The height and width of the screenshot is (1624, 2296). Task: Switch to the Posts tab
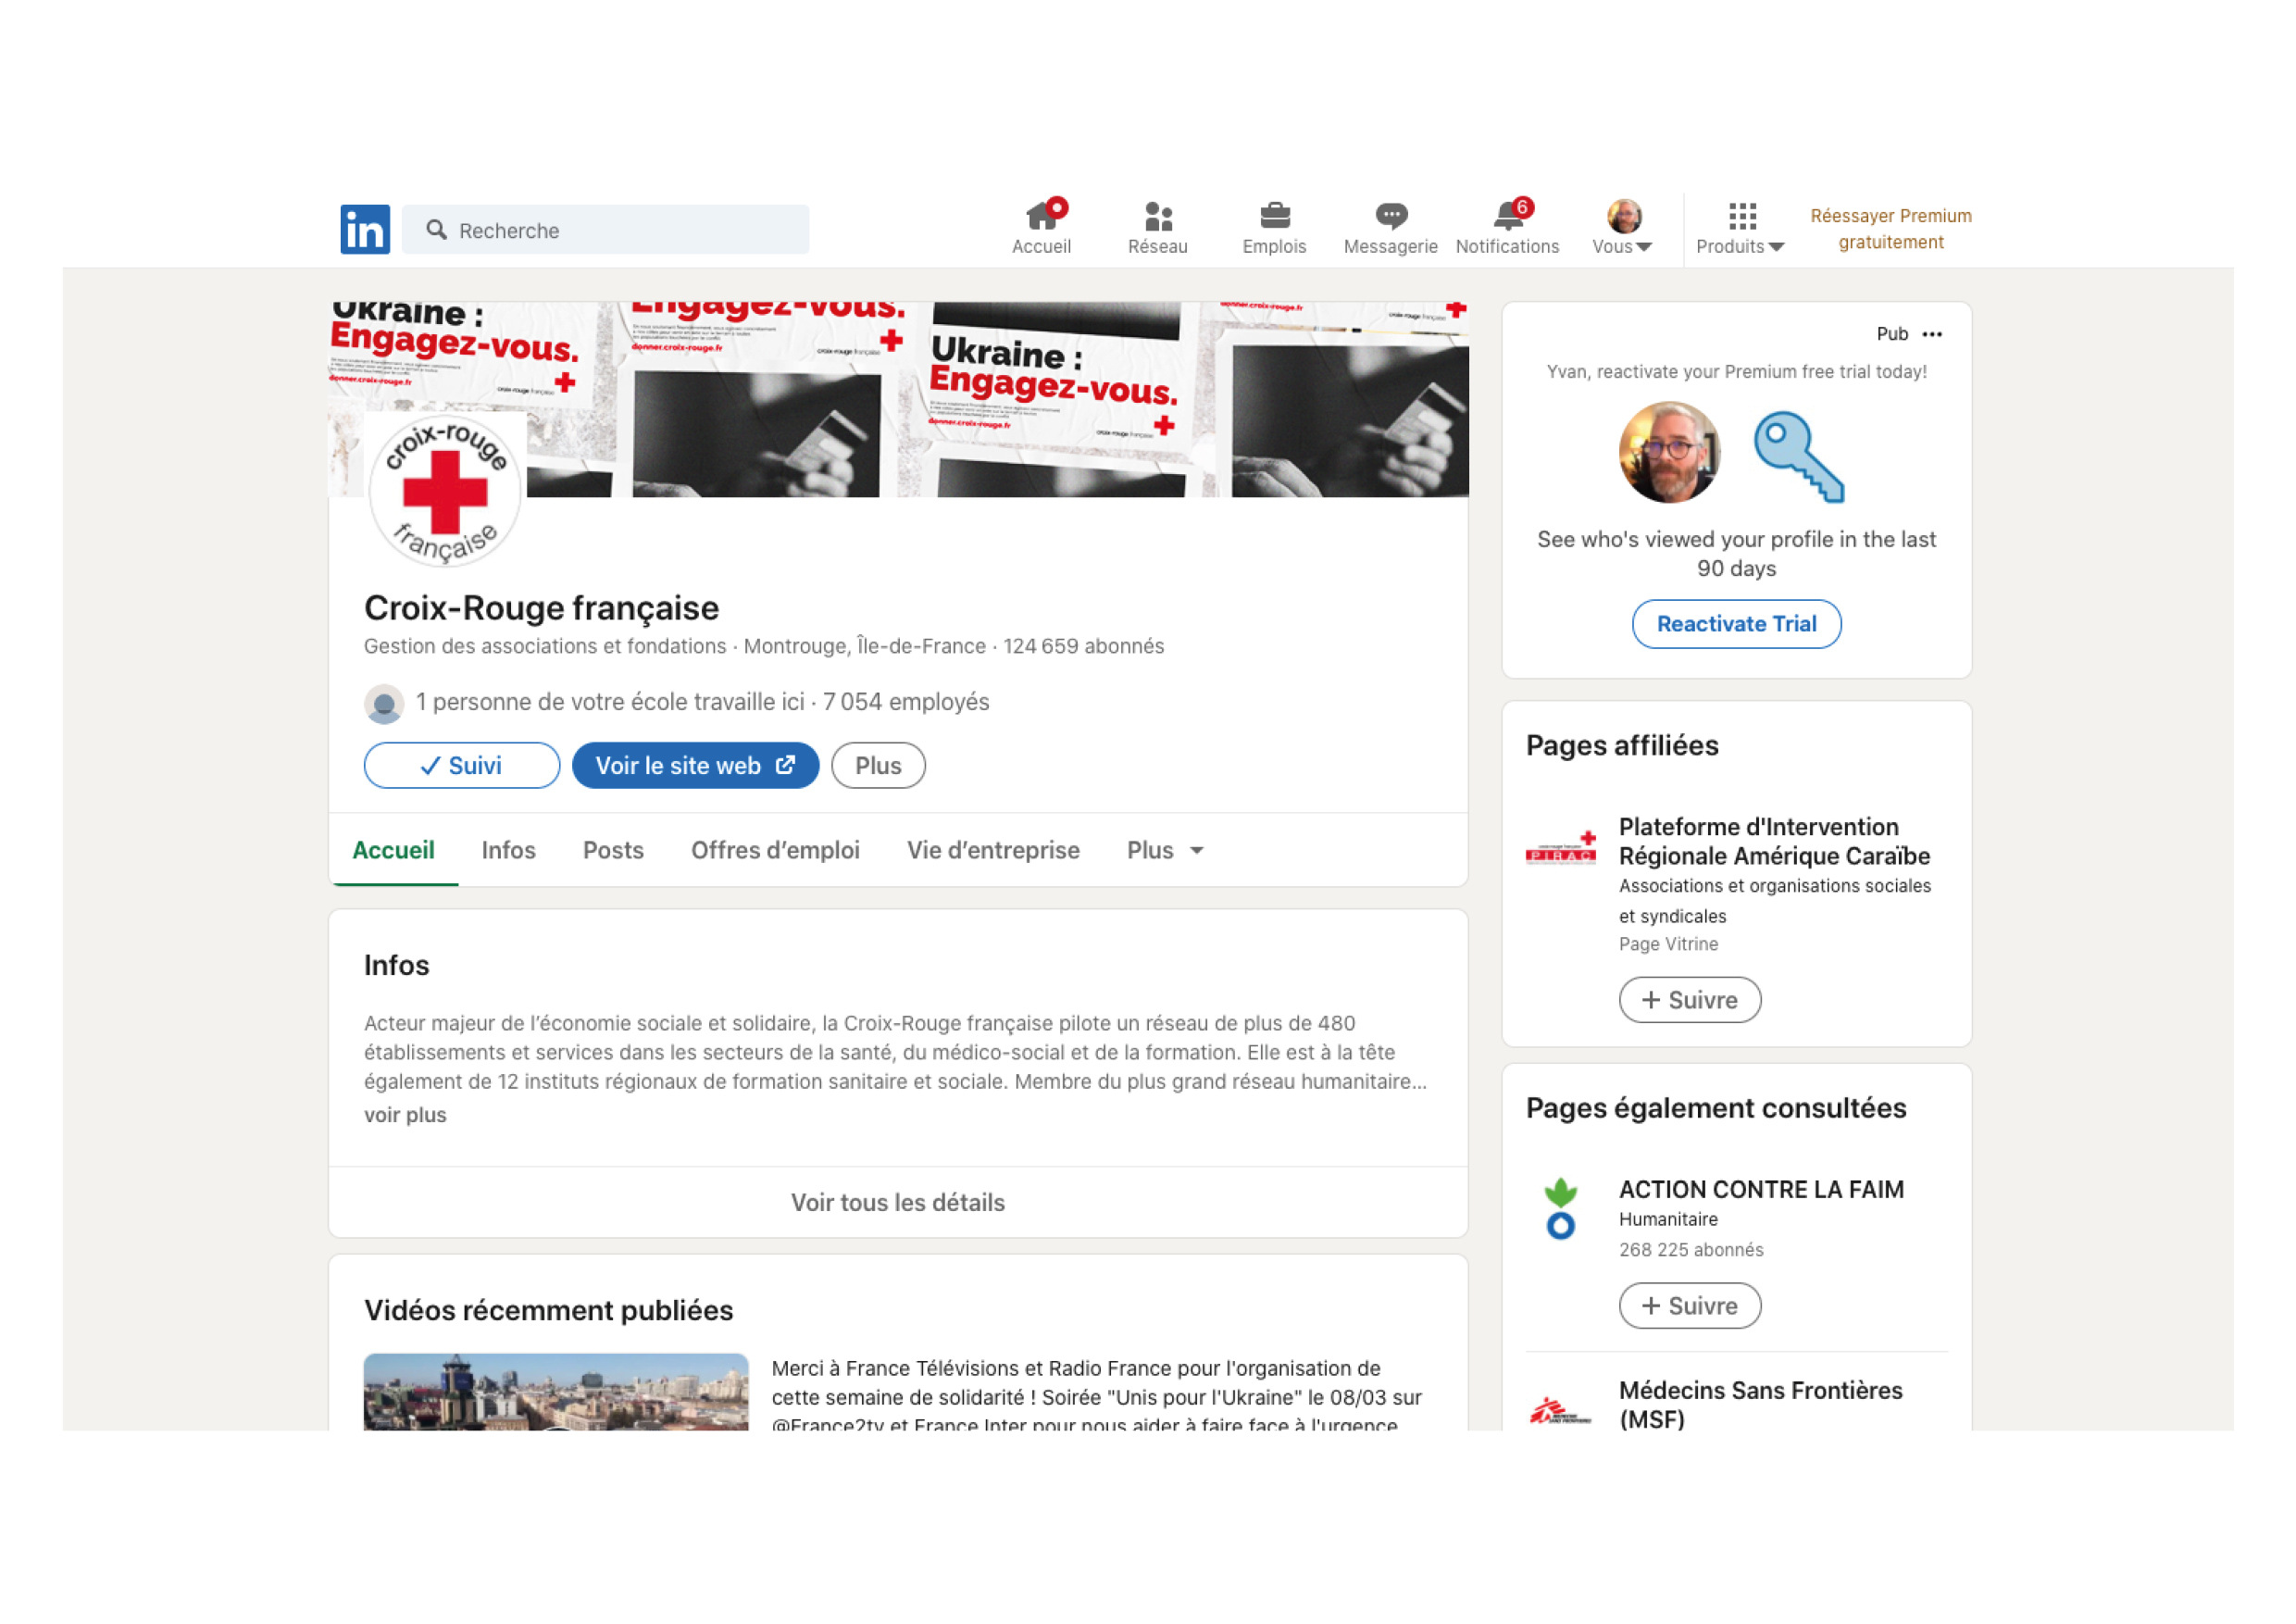click(x=613, y=851)
